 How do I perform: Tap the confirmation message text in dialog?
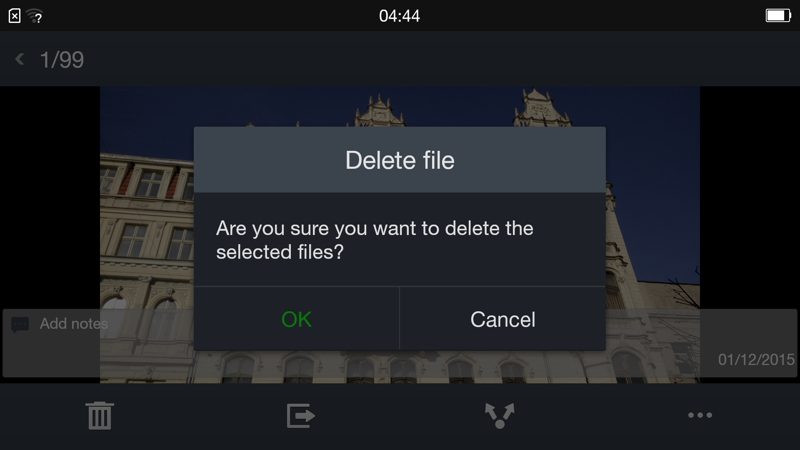374,240
